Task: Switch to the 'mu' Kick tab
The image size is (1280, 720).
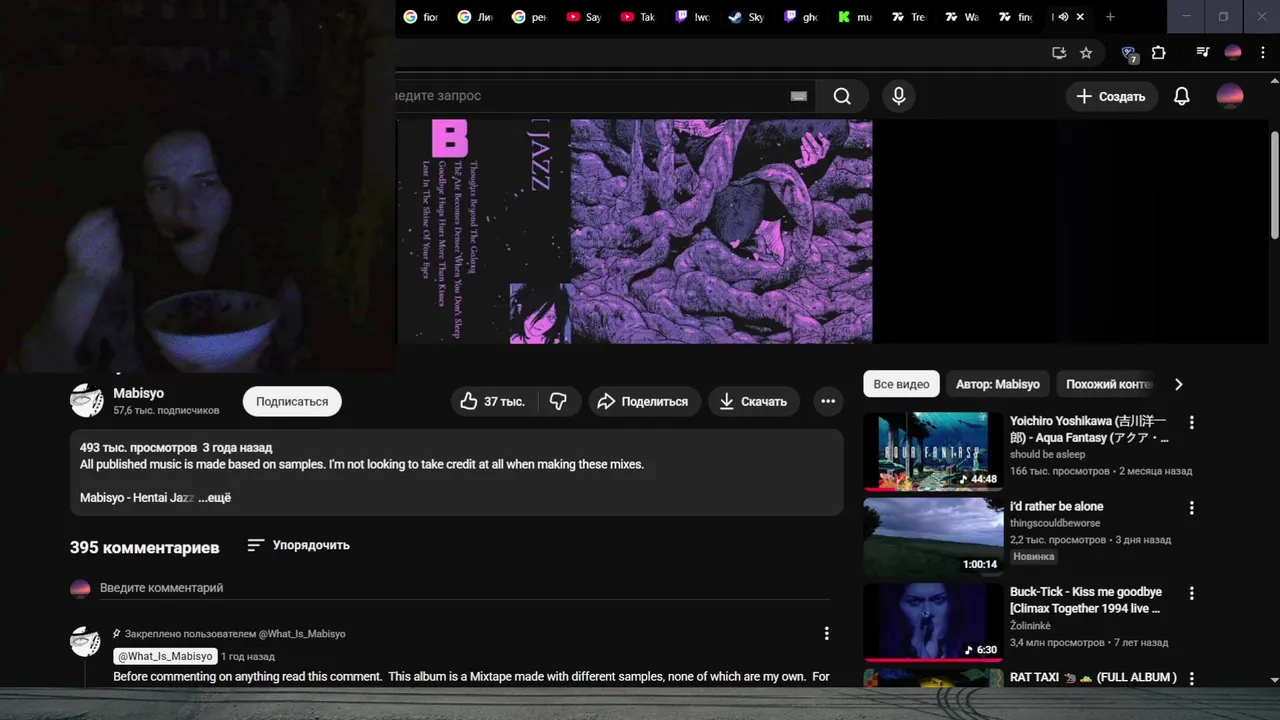Action: [854, 17]
